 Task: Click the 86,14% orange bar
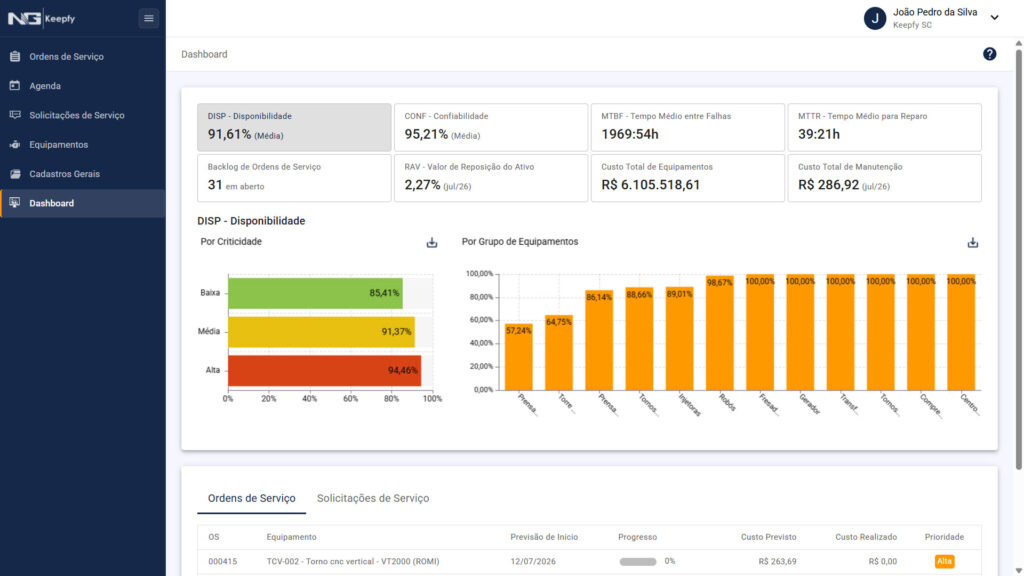tap(599, 340)
